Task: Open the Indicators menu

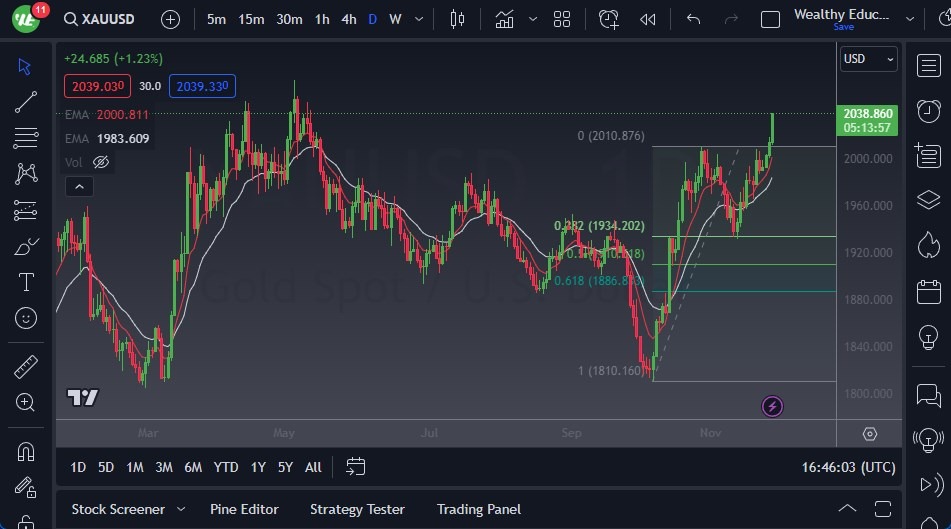Action: pos(504,19)
